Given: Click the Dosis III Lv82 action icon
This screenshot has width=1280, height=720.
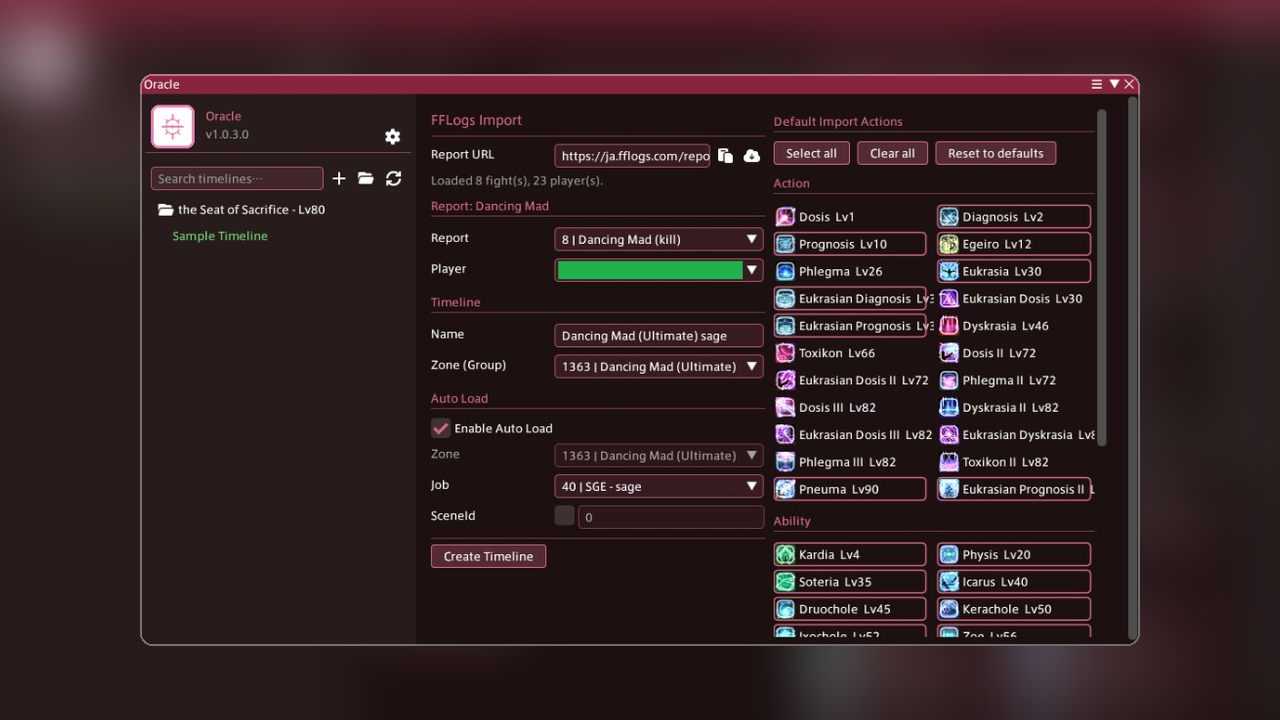Looking at the screenshot, I should [786, 407].
